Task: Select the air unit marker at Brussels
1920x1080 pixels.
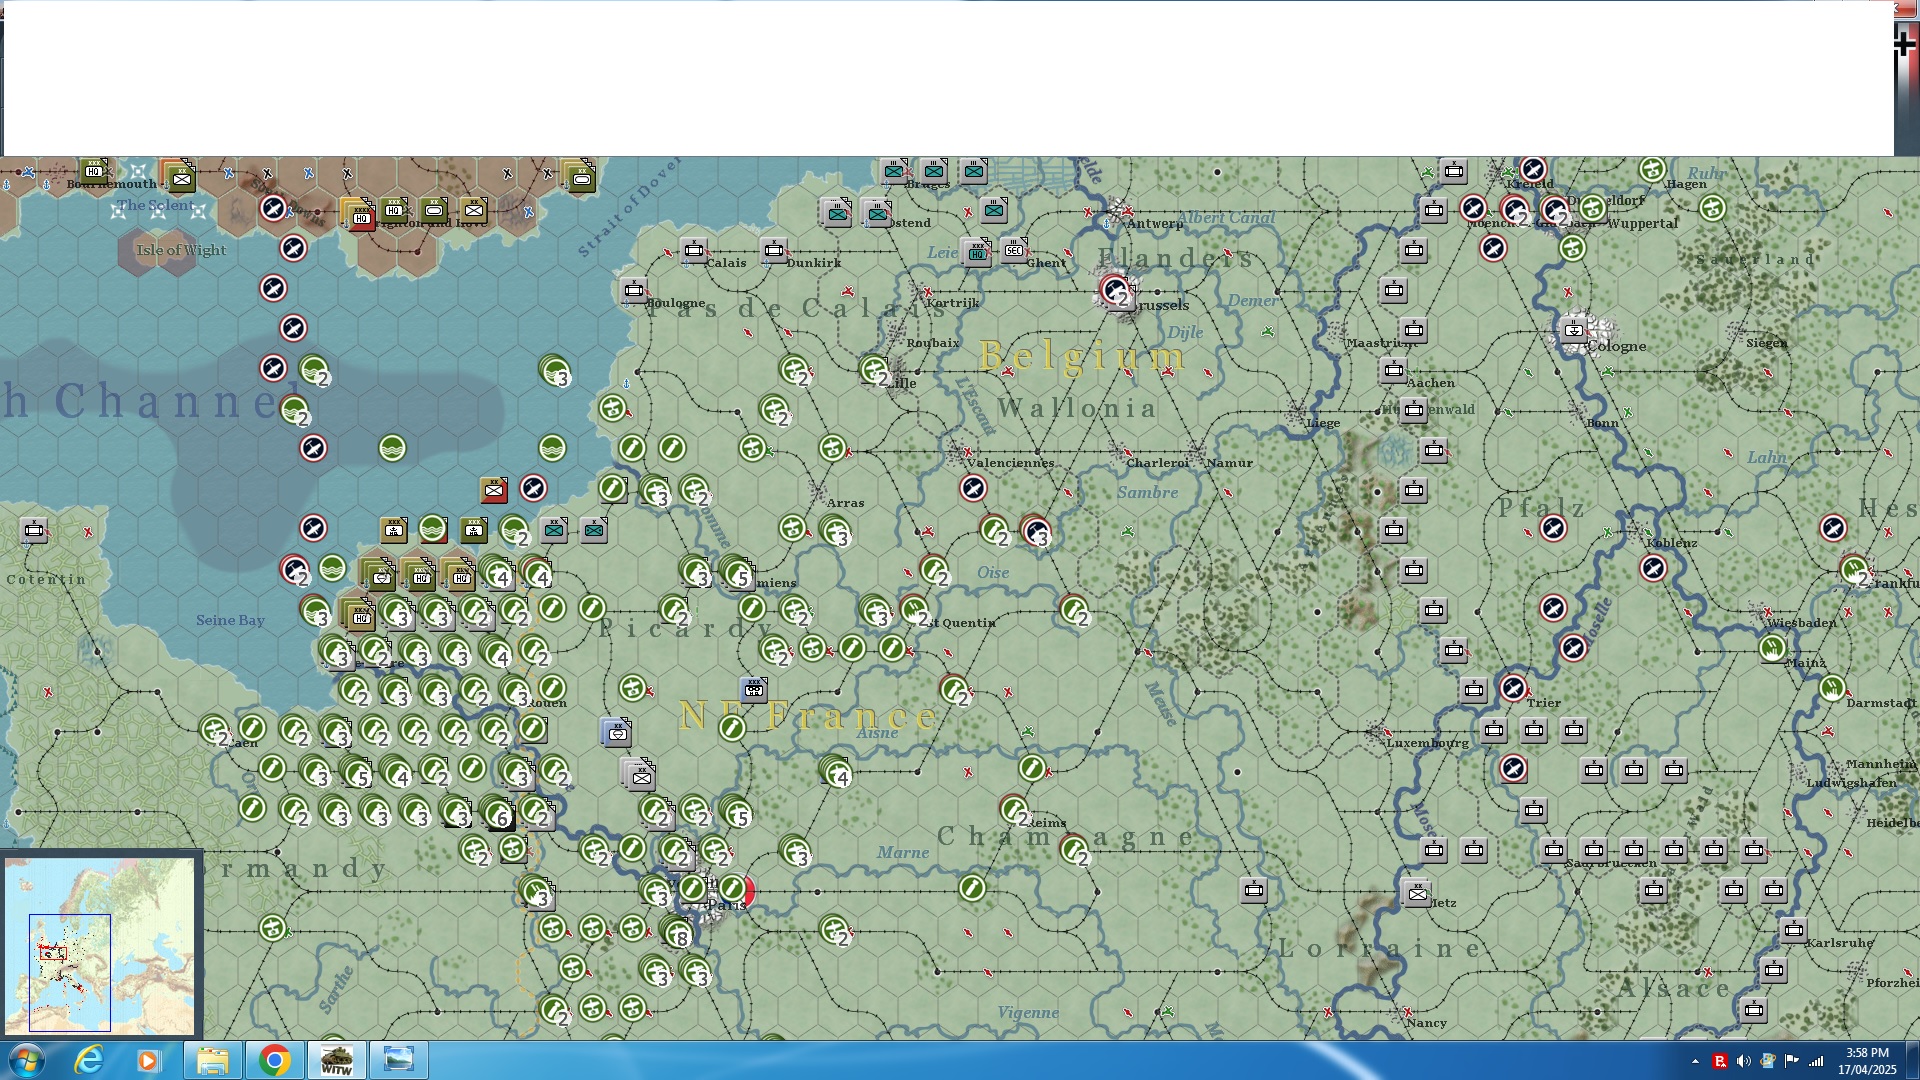Action: coord(1114,290)
